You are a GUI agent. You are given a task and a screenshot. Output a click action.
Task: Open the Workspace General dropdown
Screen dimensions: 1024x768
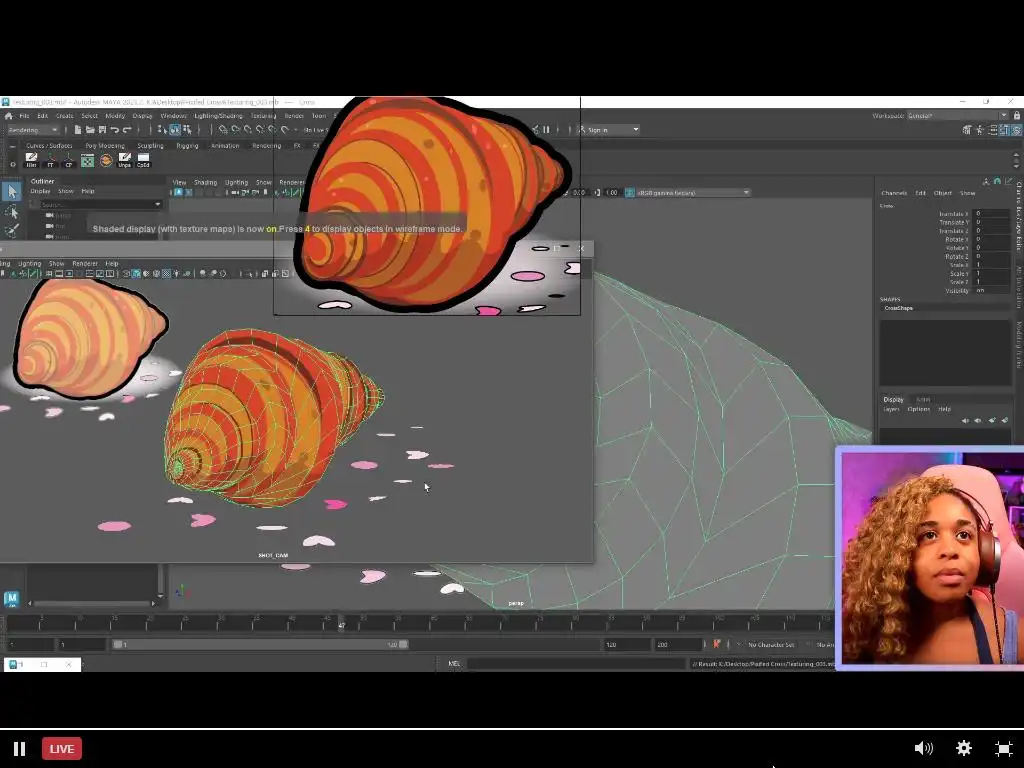click(958, 116)
